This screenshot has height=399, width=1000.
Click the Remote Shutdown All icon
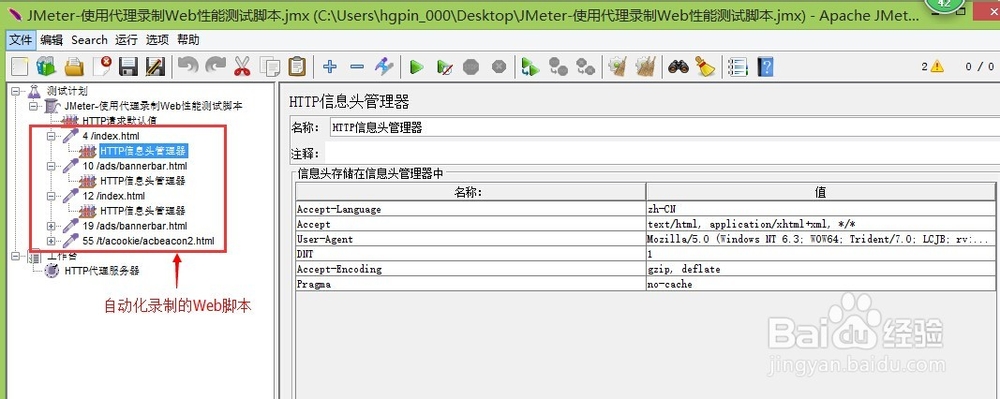click(x=585, y=66)
